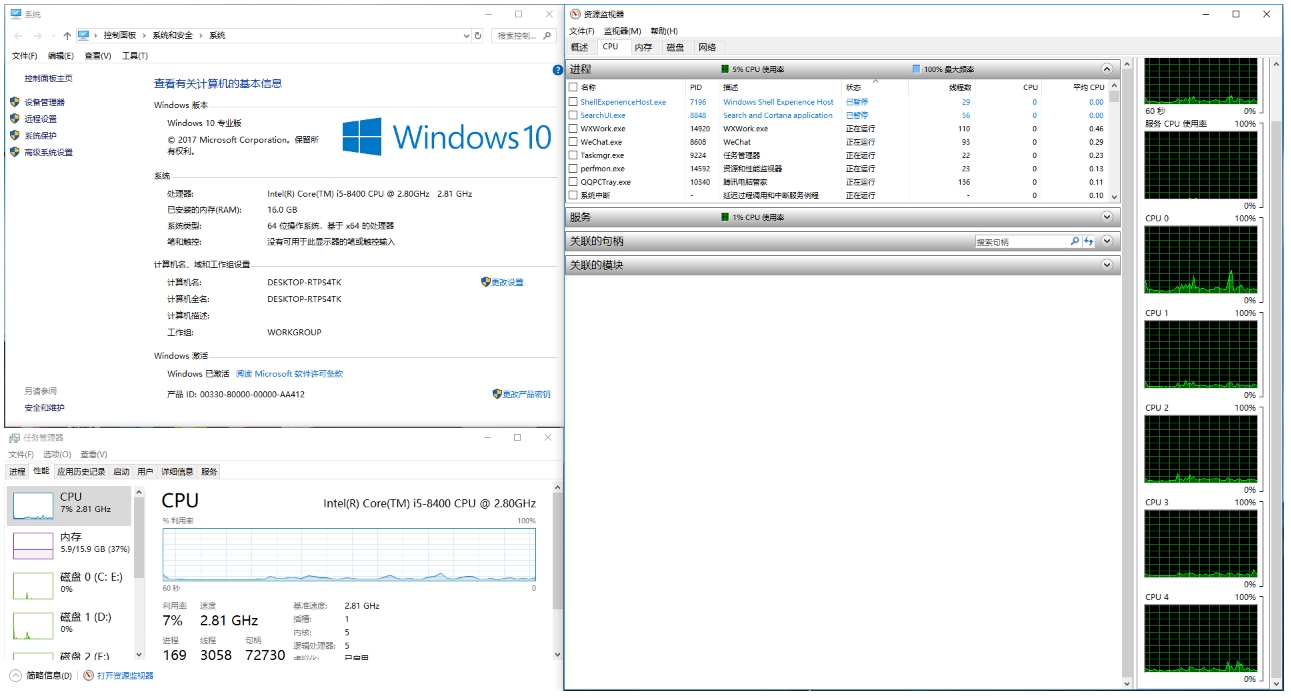Image resolution: width=1291 pixels, height=698 pixels.
Task: Expand the 关联的句柄 section chevron
Action: coord(1107,241)
